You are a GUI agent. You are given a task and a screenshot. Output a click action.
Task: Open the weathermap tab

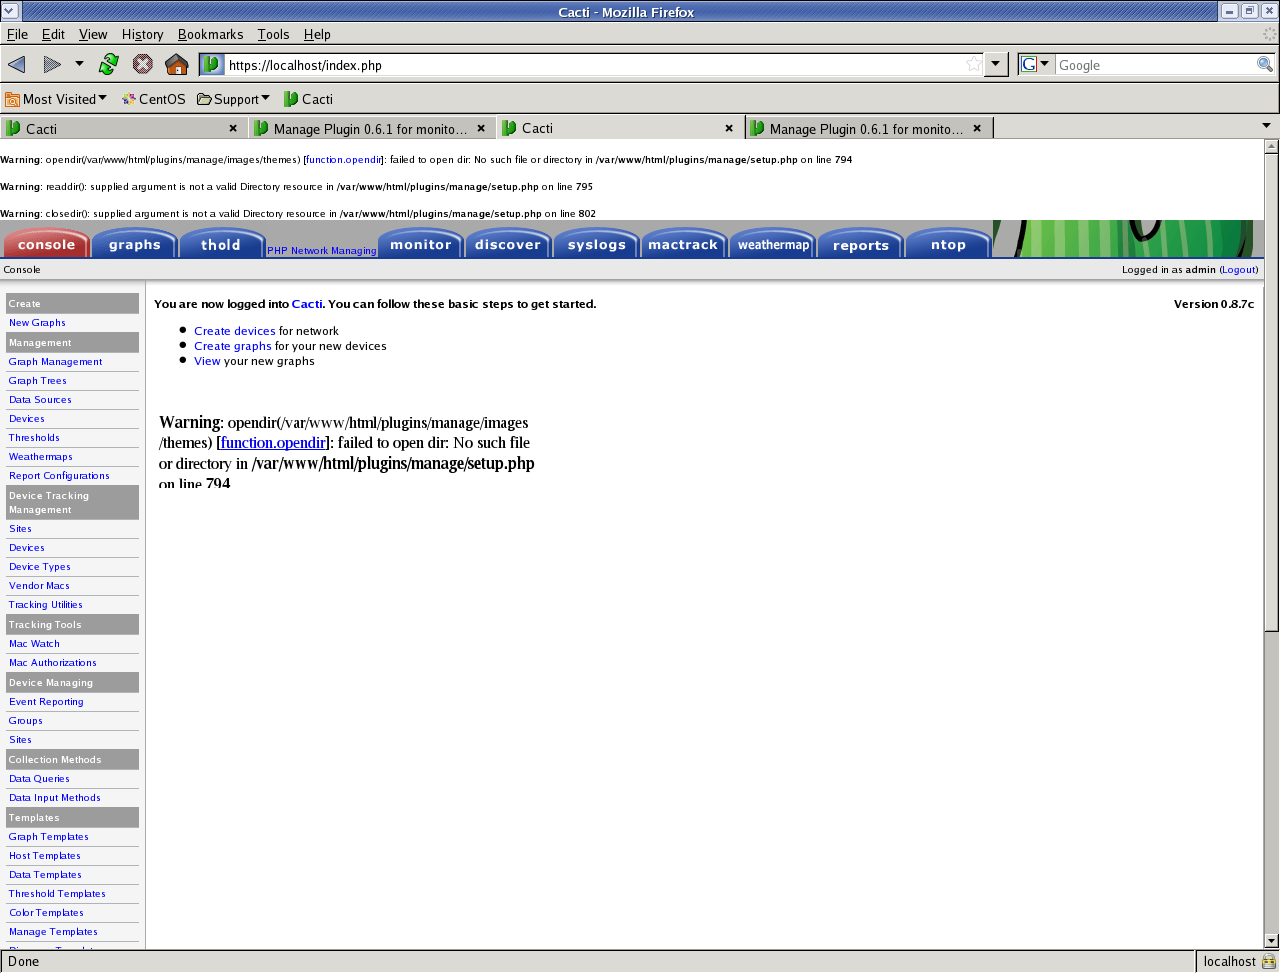772,244
